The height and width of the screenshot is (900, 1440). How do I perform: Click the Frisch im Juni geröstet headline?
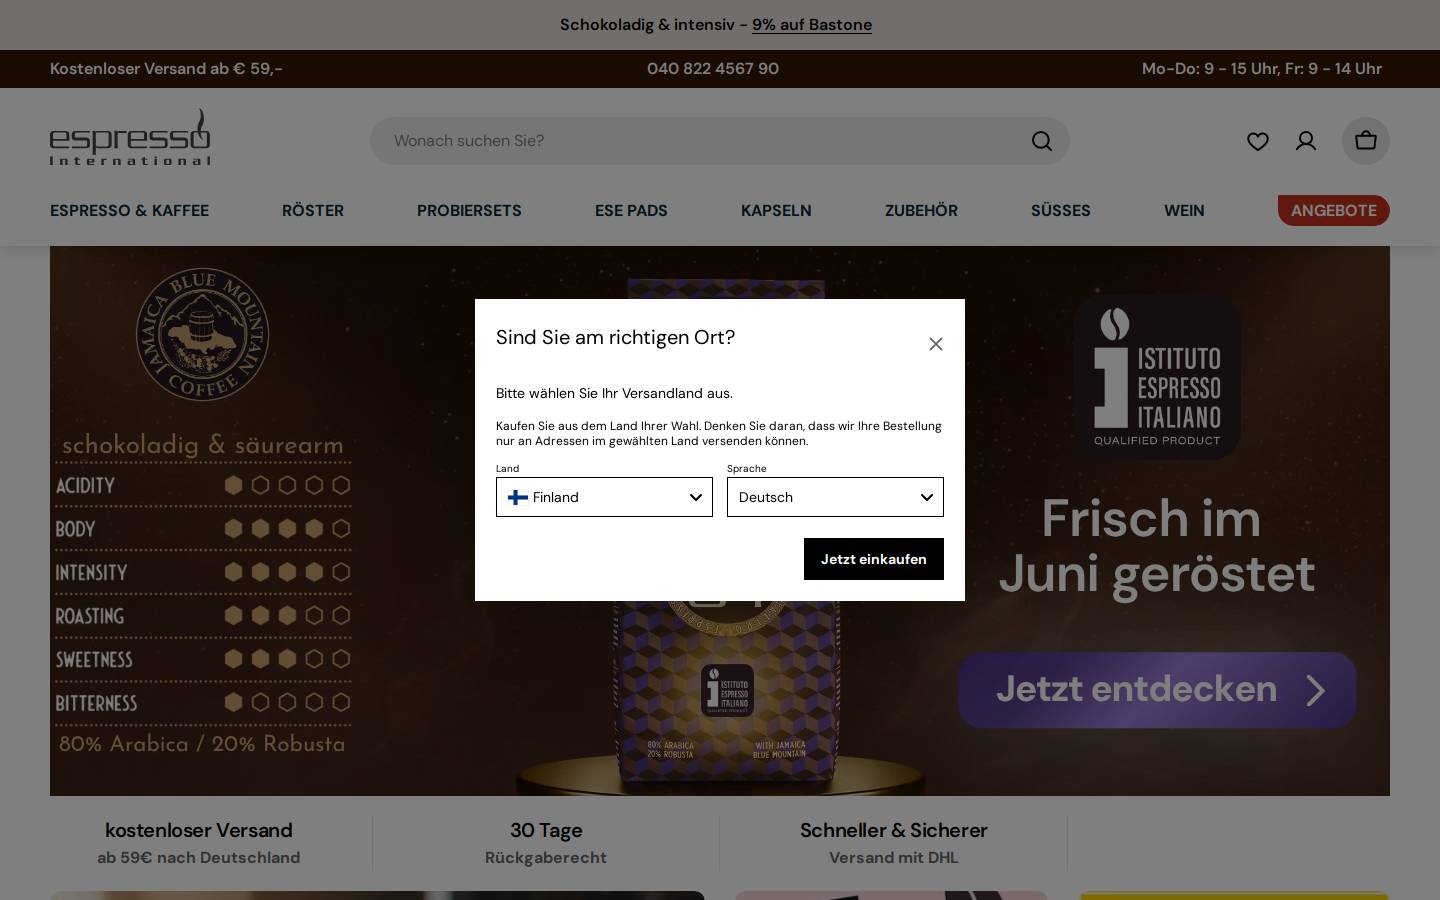(x=1156, y=546)
